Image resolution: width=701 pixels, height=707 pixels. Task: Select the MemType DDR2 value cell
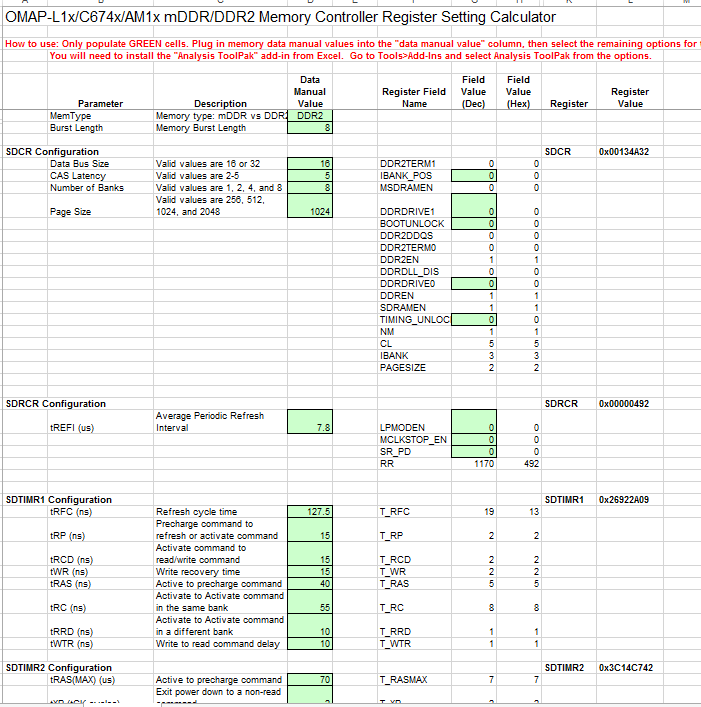(x=310, y=116)
